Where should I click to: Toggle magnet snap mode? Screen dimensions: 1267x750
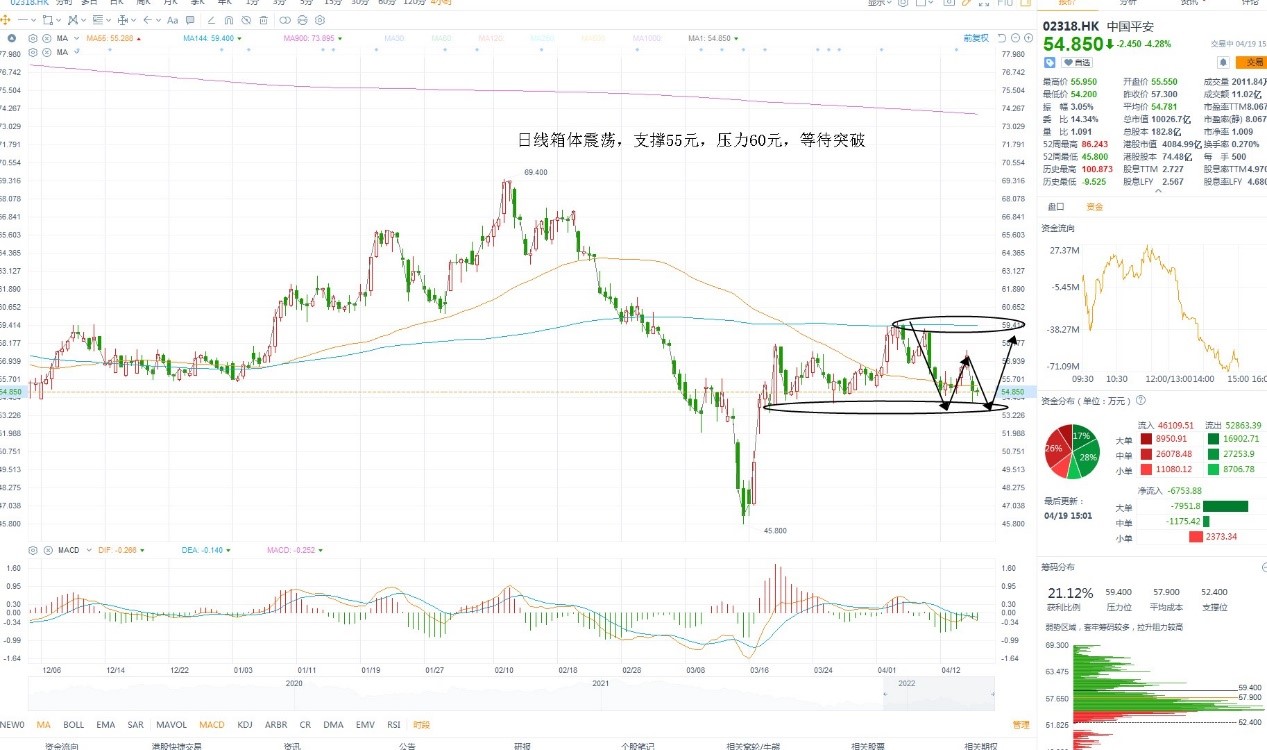coord(228,20)
